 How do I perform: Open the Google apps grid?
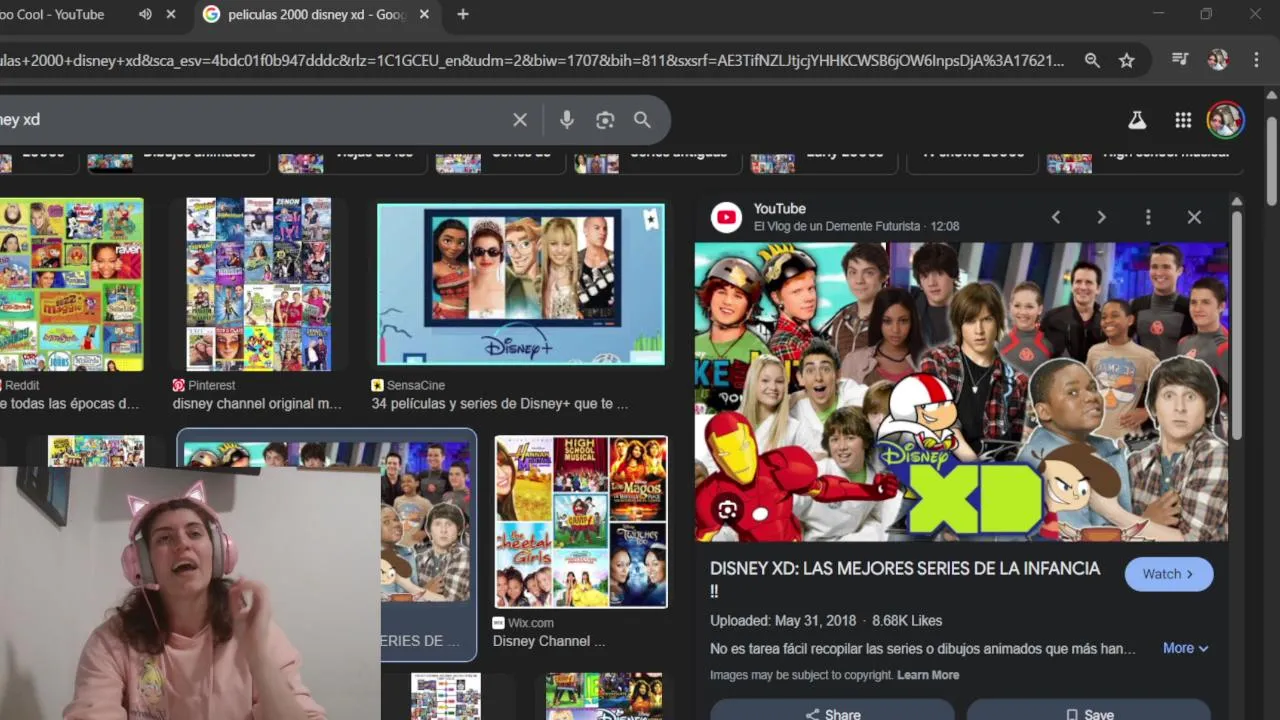(1183, 120)
